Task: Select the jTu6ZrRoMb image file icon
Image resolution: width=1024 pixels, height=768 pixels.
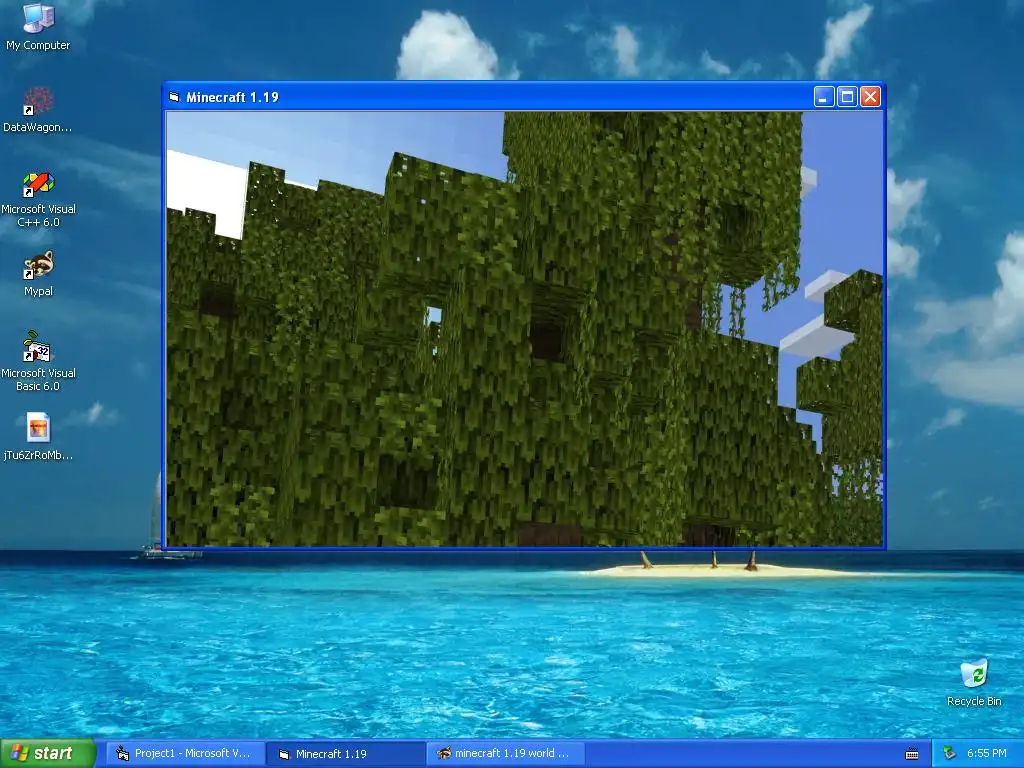Action: (38, 436)
